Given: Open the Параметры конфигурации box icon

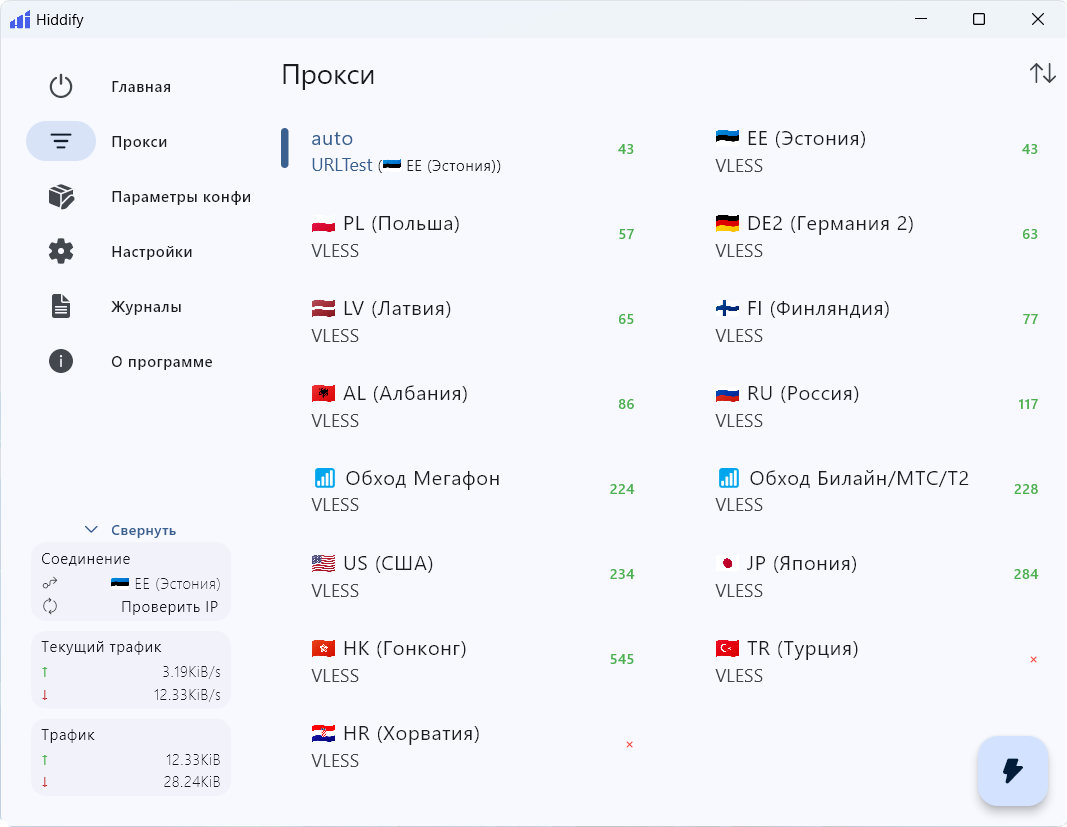Looking at the screenshot, I should [61, 197].
